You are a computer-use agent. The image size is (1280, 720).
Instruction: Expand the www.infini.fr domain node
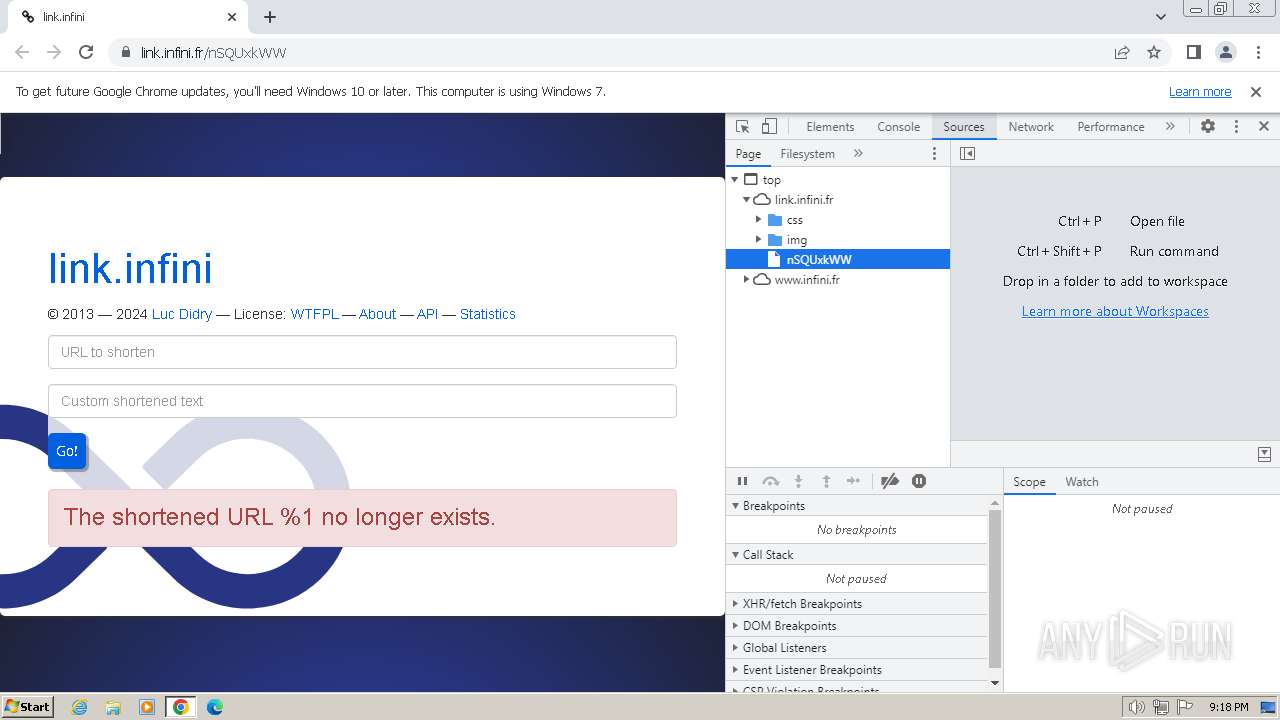click(747, 280)
